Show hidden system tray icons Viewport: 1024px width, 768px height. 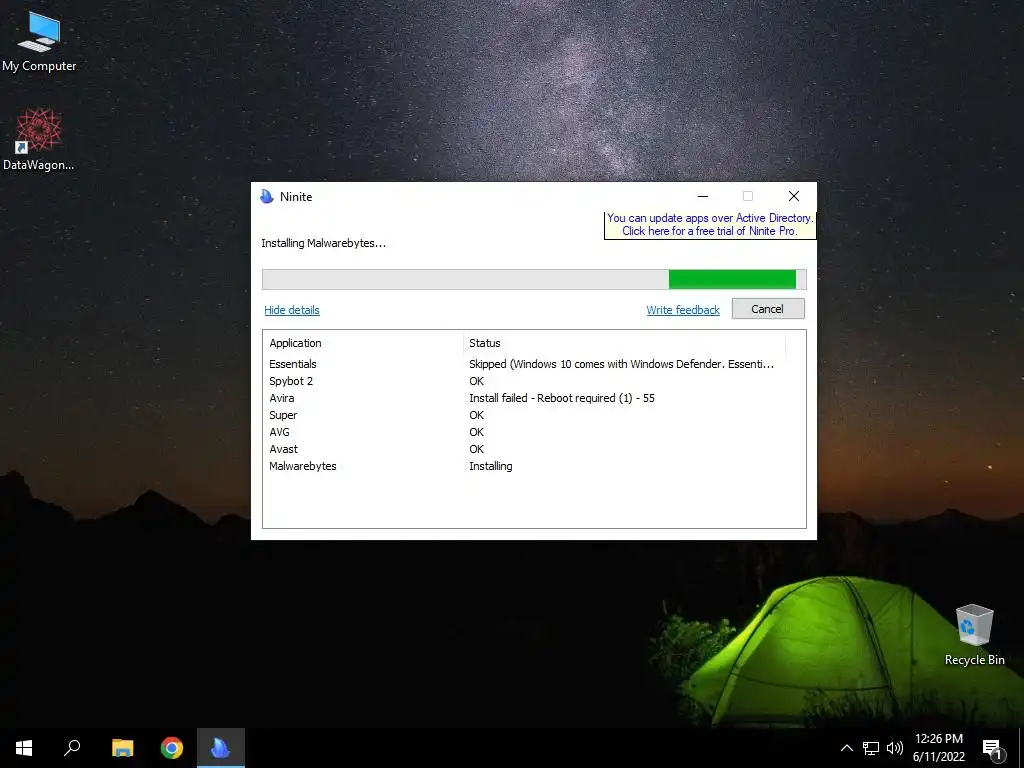coord(846,748)
